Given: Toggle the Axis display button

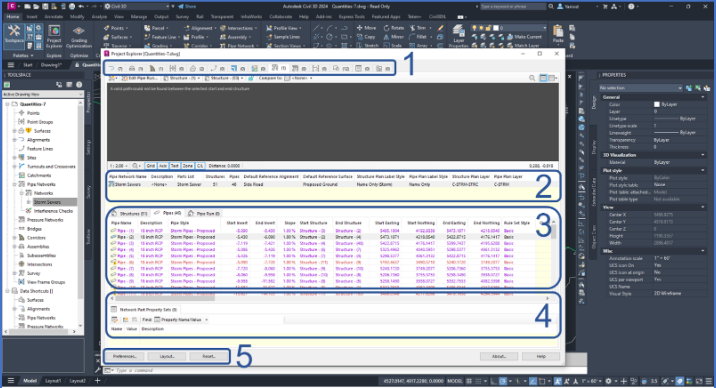Looking at the screenshot, I should click(x=163, y=166).
